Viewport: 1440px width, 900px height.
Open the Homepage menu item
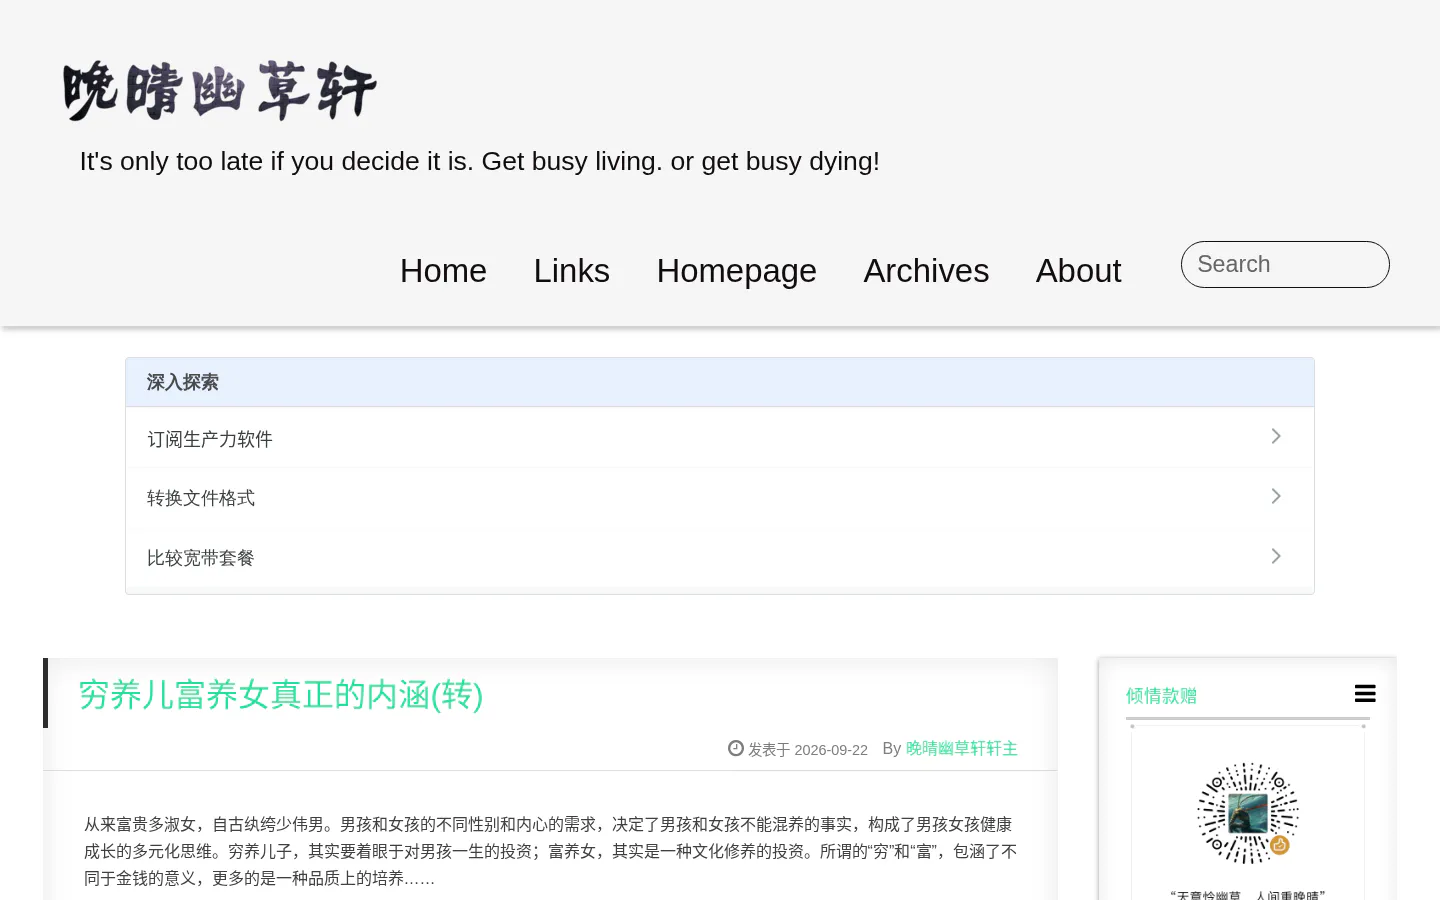[x=736, y=271]
